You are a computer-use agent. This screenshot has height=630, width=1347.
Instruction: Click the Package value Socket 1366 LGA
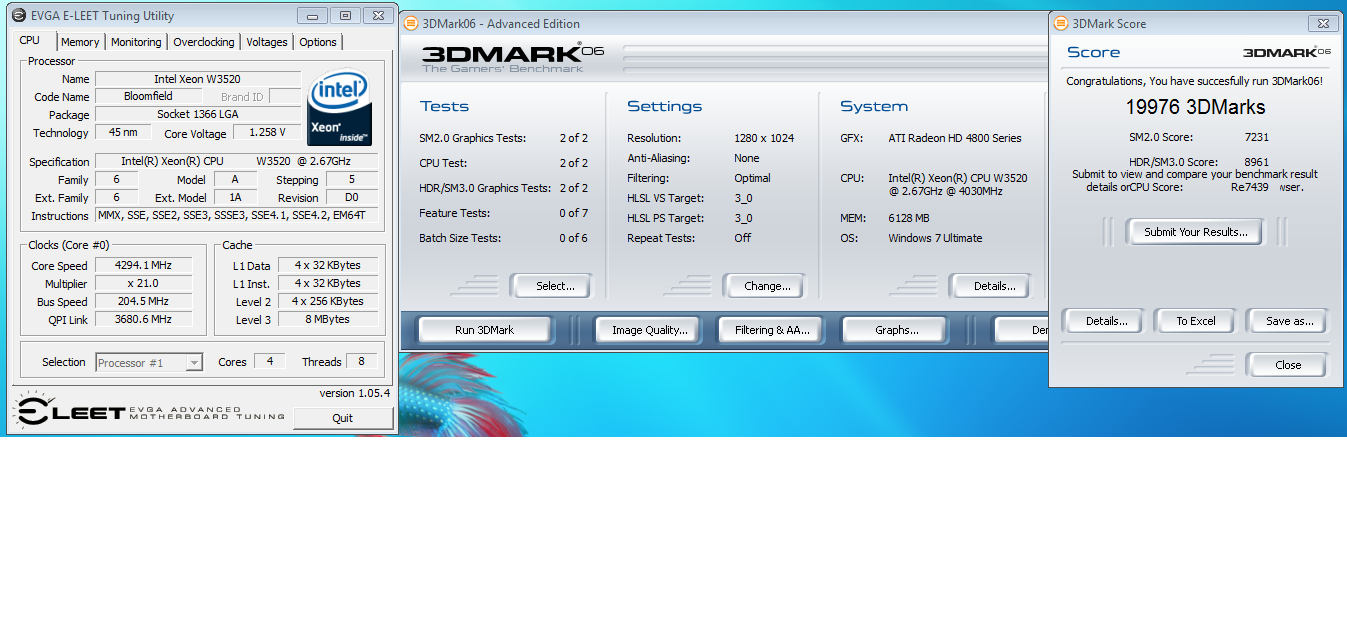[x=197, y=114]
